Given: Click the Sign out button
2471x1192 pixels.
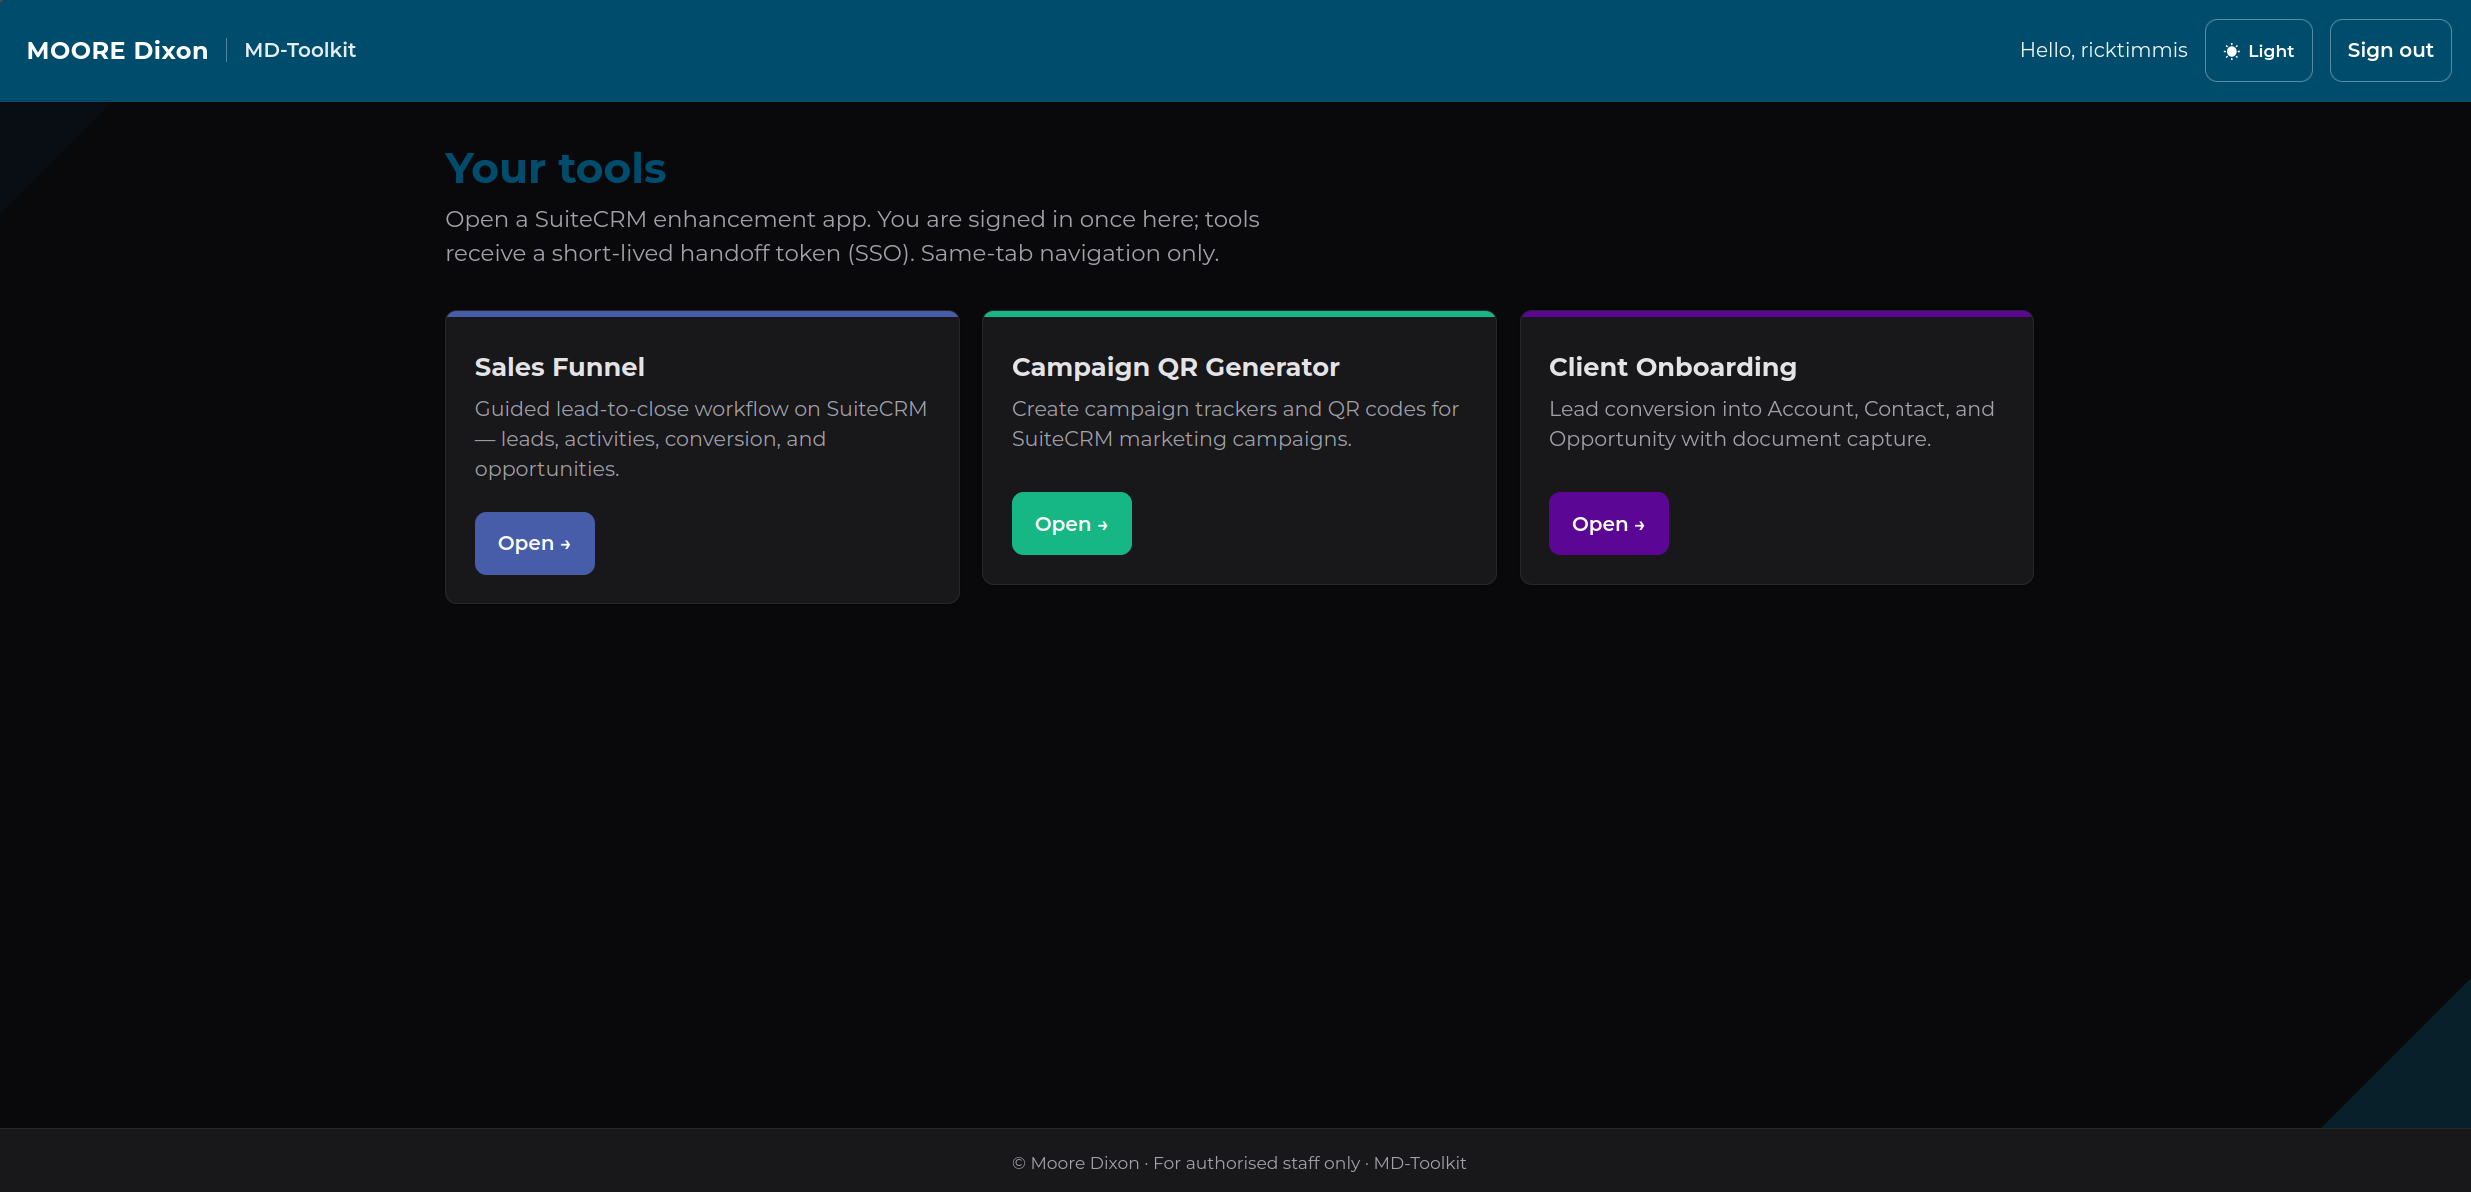Looking at the screenshot, I should [2390, 50].
